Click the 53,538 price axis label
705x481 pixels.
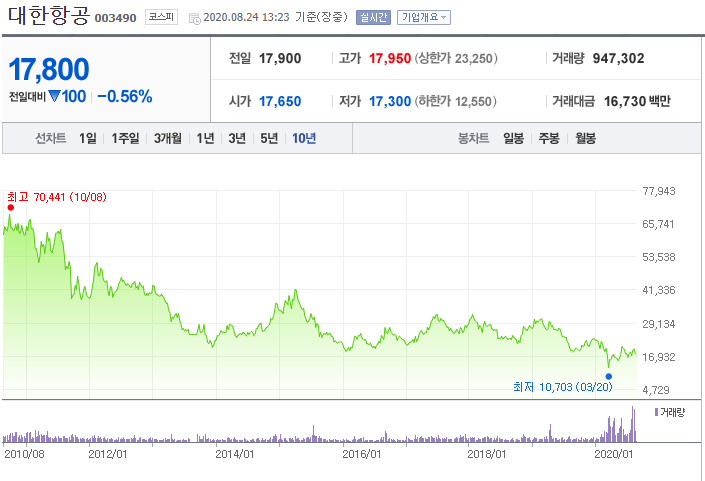659,257
